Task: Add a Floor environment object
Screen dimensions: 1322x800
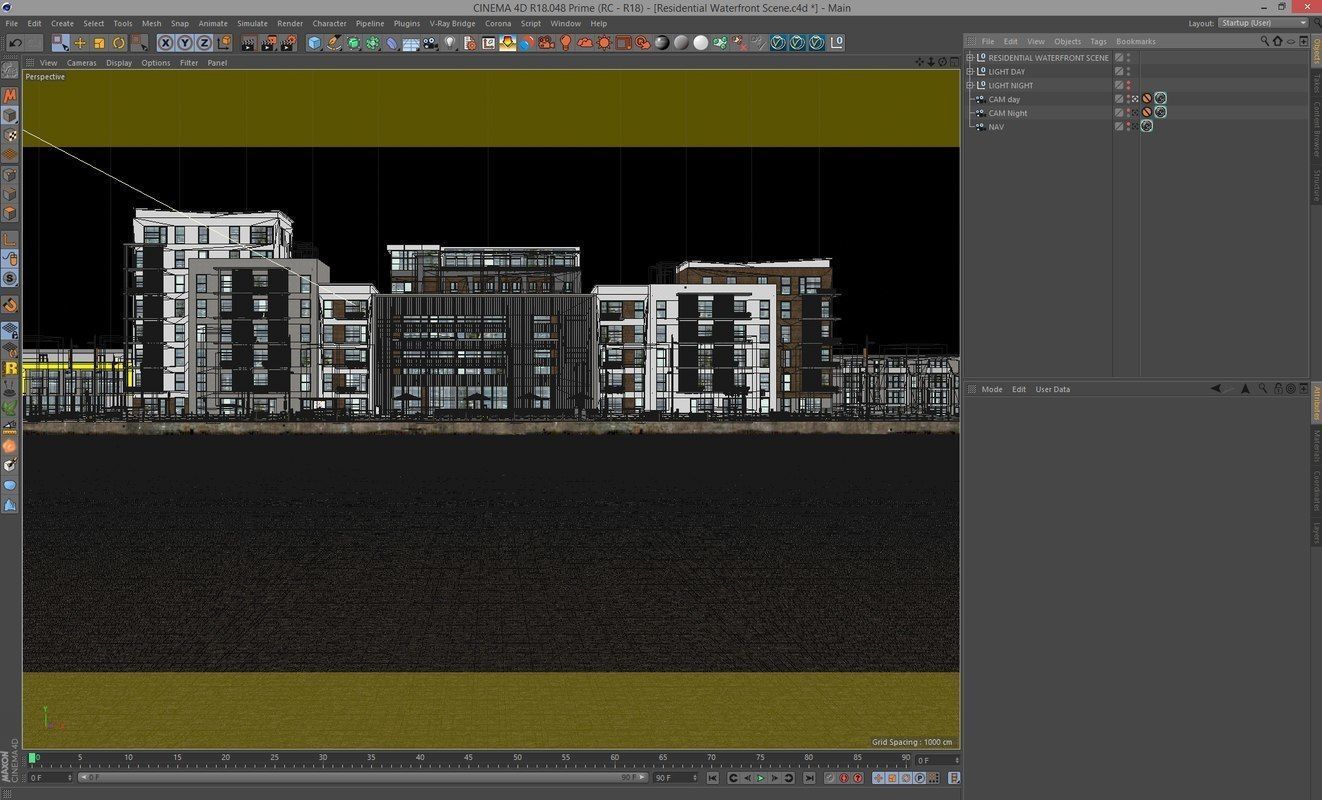Action: click(411, 43)
